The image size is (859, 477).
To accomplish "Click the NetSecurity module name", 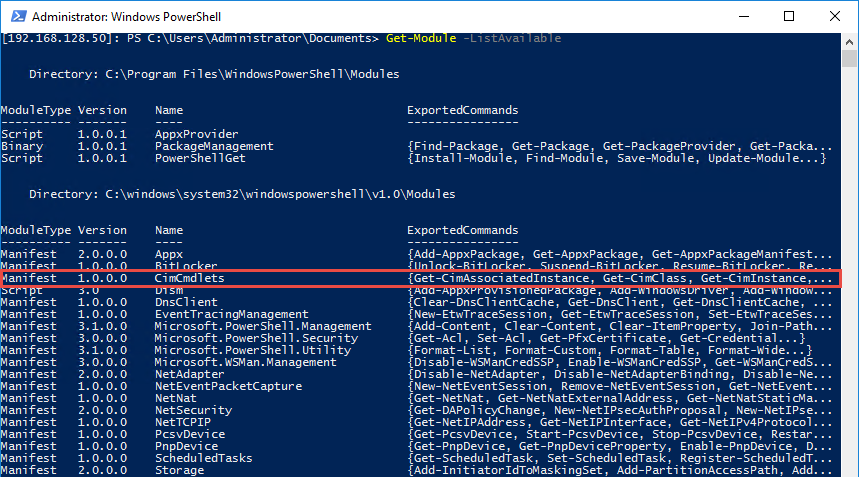I will (x=193, y=411).
